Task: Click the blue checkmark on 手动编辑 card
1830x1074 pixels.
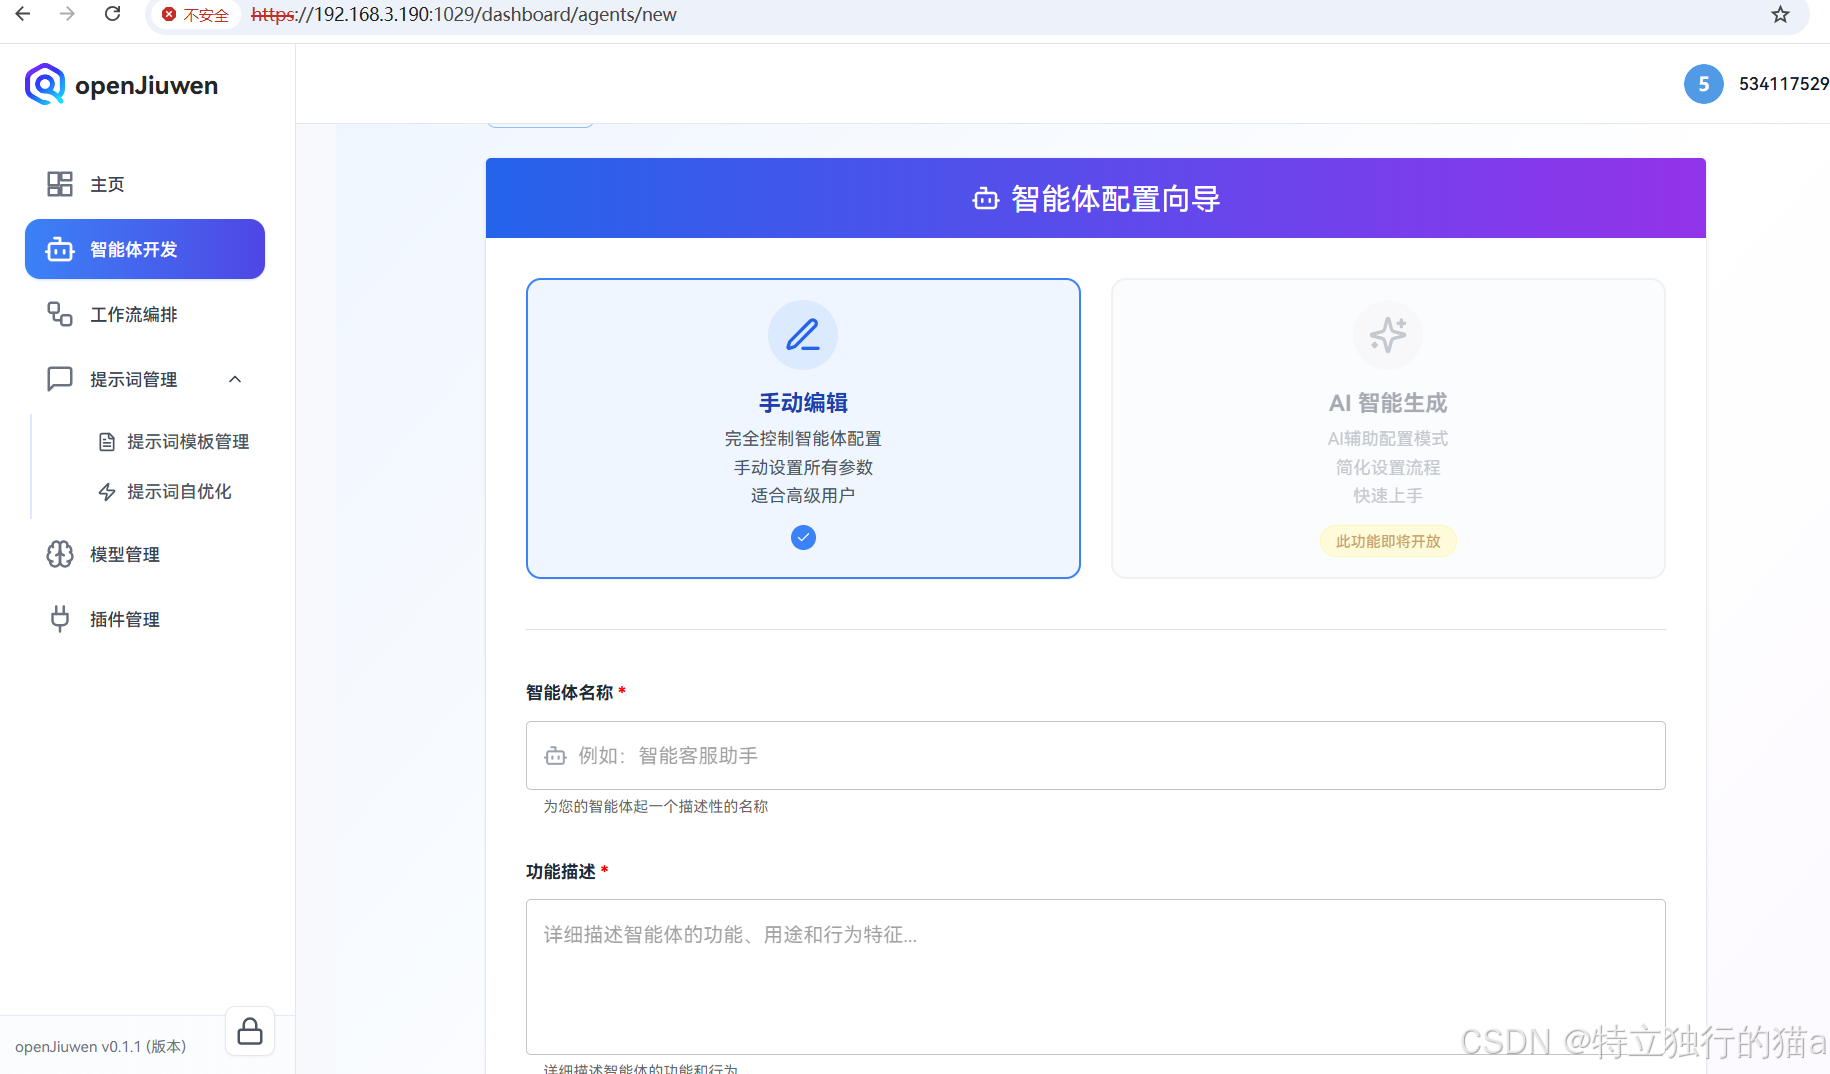Action: coord(802,537)
